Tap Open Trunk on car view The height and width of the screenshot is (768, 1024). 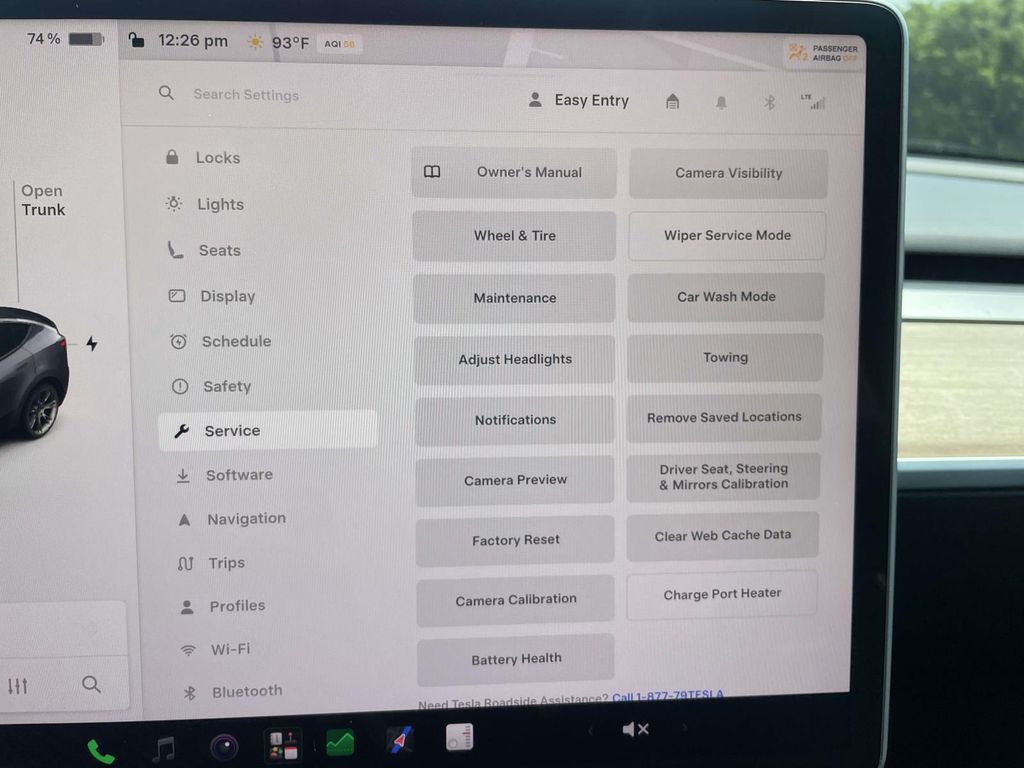tap(43, 200)
